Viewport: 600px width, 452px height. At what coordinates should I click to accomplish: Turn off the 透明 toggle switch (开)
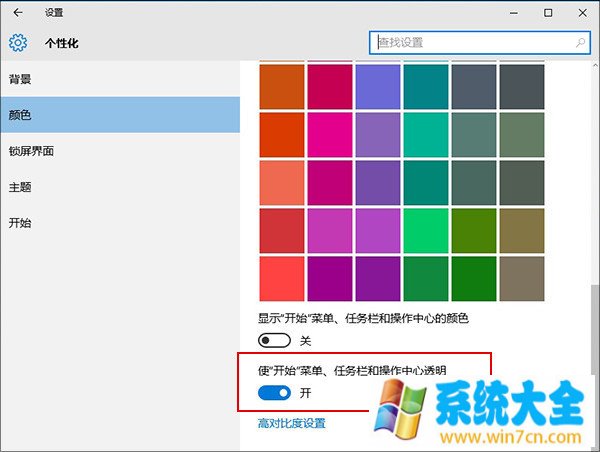coord(274,393)
